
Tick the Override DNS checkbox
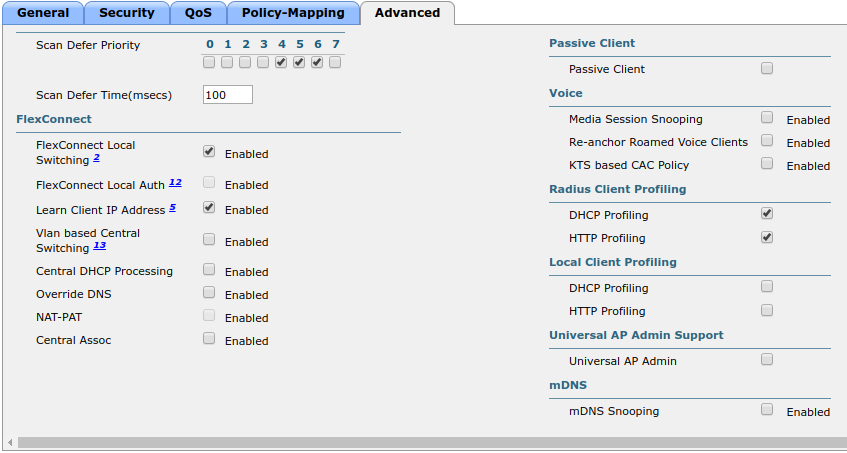point(209,292)
